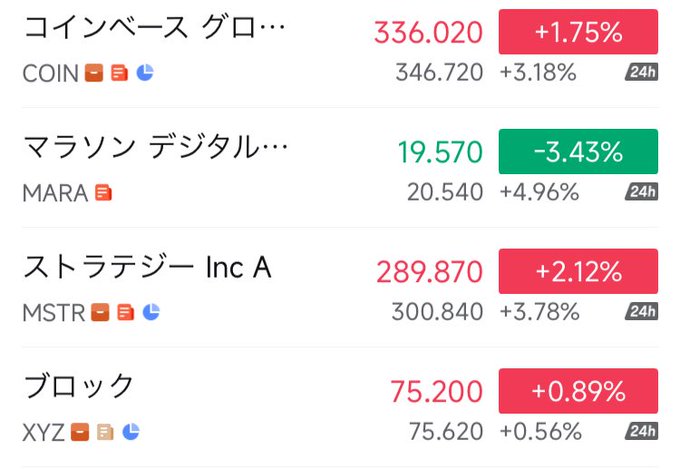Toggle the +0.89% change badge for XYZ
The width and height of the screenshot is (680, 469).
coord(578,391)
